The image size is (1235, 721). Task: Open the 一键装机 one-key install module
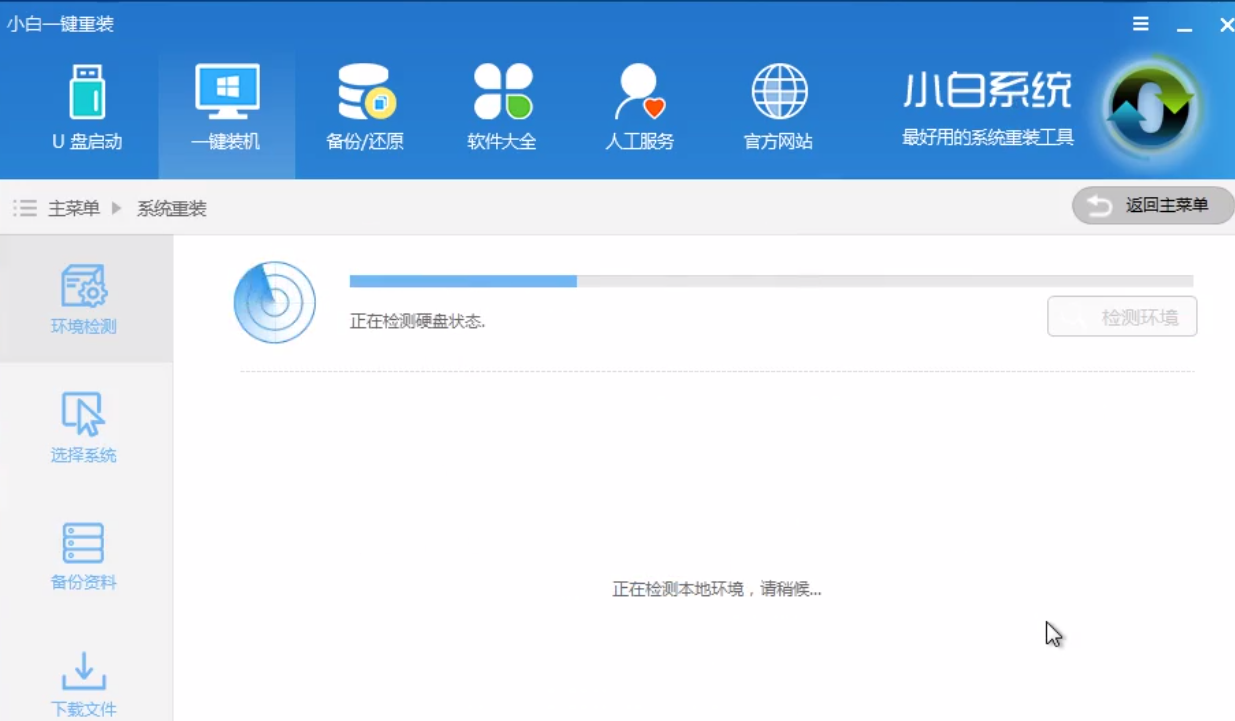[x=225, y=105]
